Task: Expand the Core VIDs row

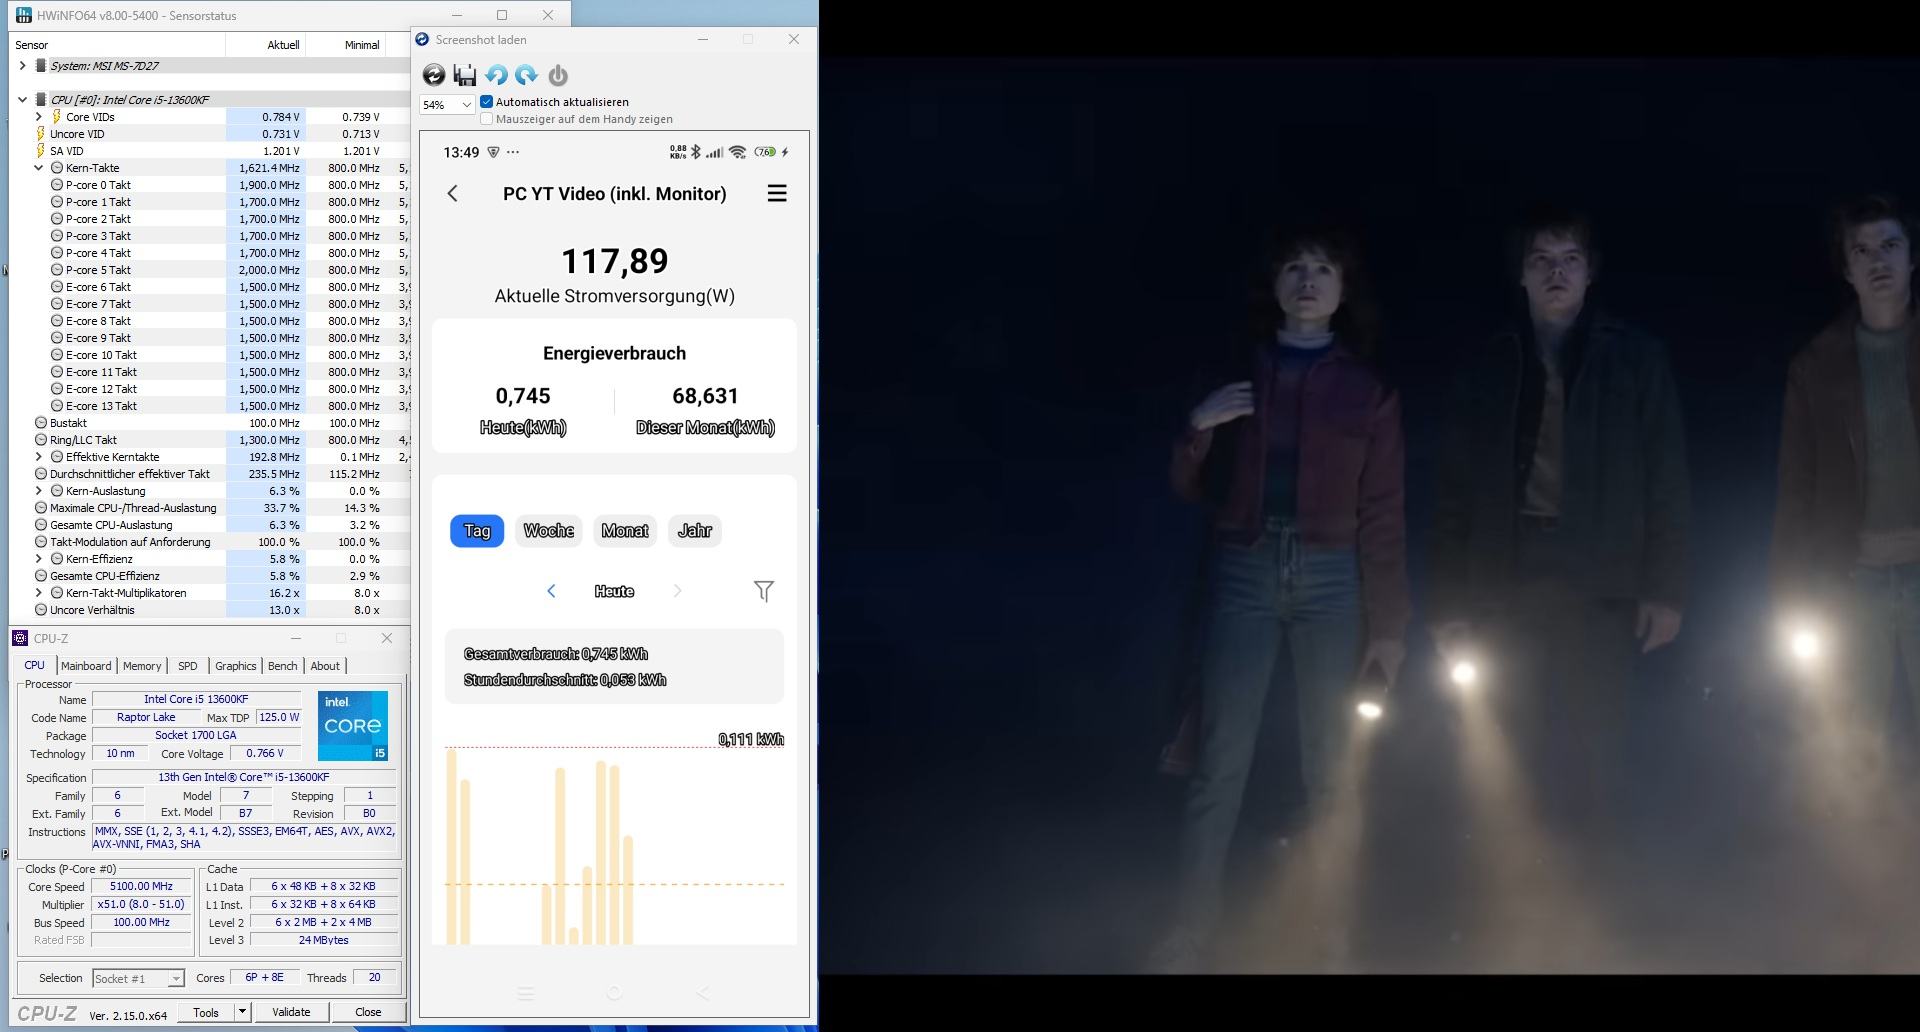Action: [x=39, y=117]
